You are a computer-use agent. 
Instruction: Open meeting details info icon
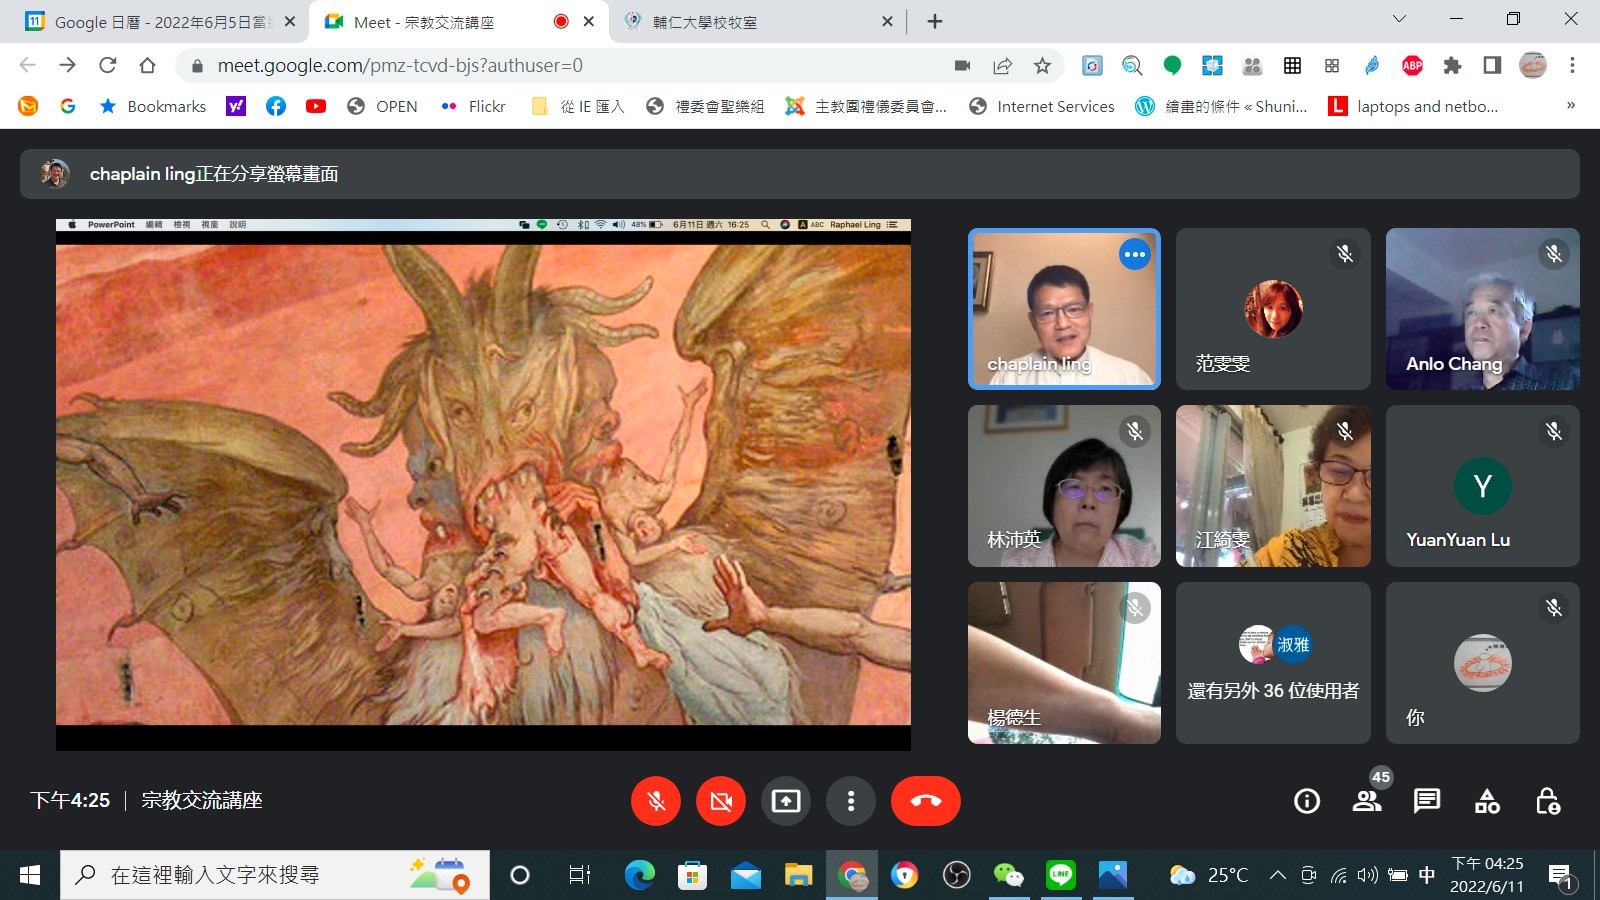pyautogui.click(x=1306, y=801)
